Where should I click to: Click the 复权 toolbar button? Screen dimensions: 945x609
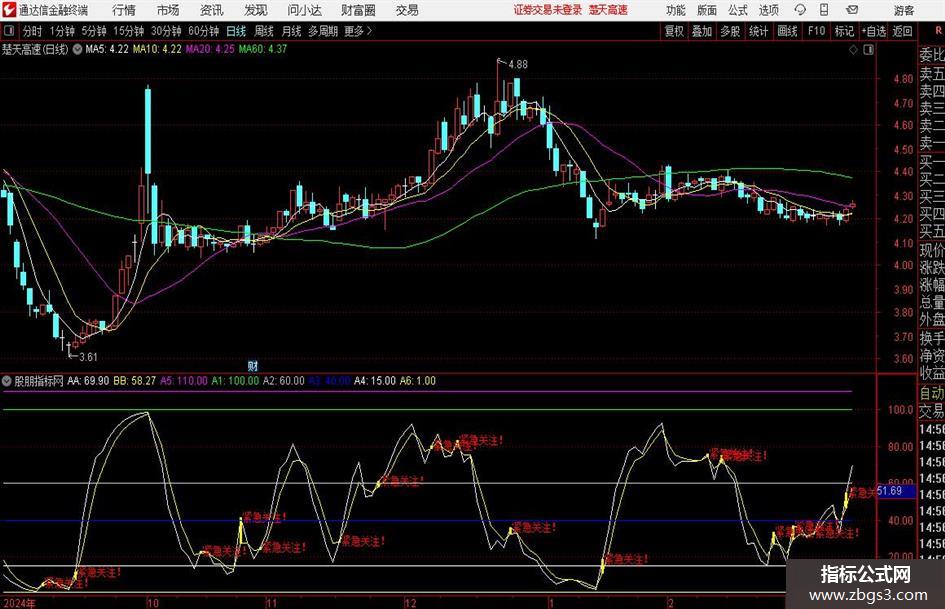coord(674,31)
